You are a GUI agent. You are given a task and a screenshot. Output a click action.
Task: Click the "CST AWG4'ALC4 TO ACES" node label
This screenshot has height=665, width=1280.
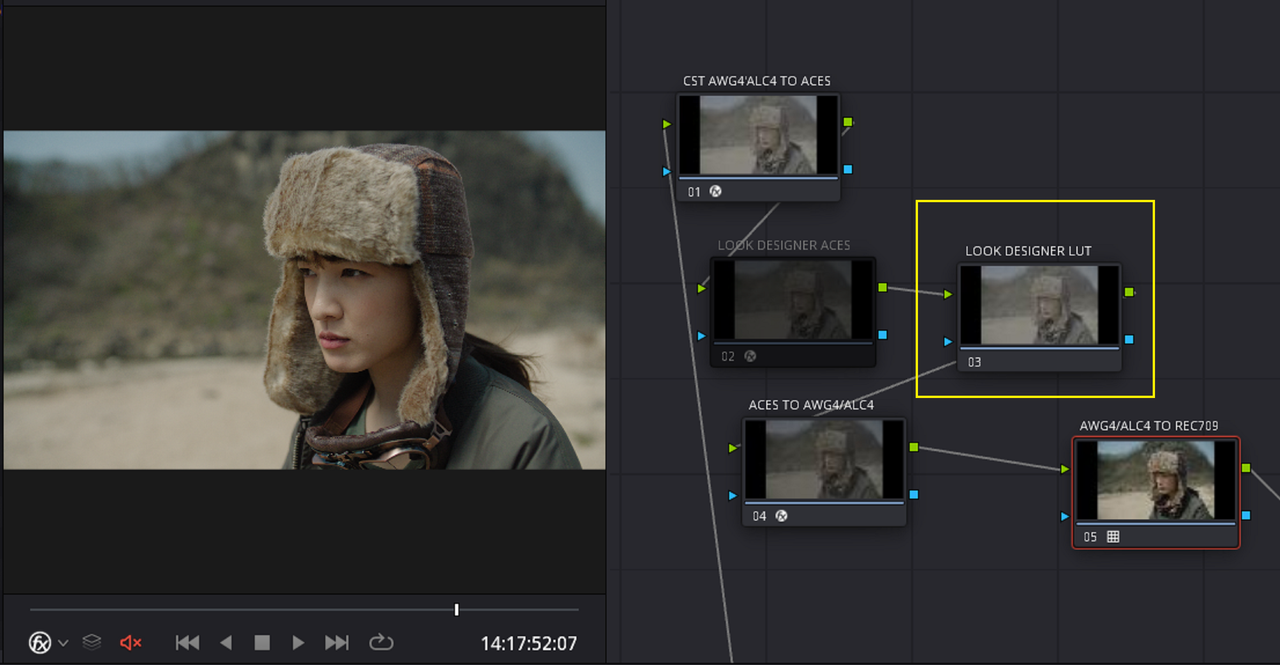[756, 81]
